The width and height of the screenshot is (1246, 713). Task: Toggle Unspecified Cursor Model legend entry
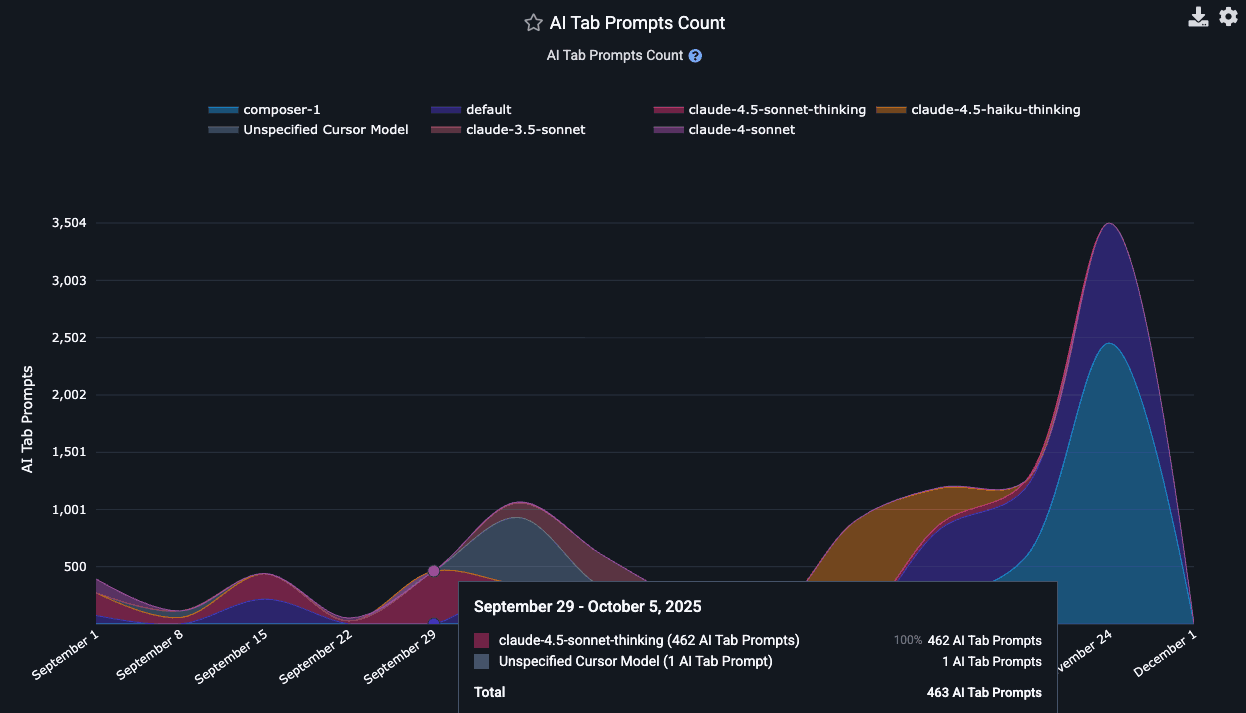point(325,130)
